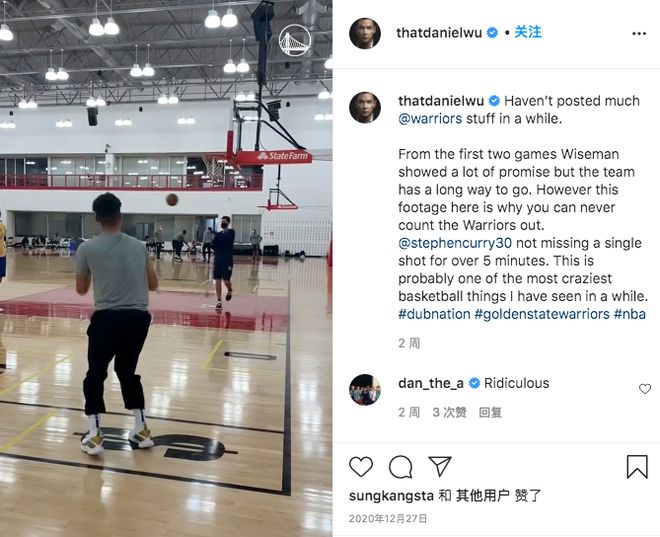
Task: Play the basketball practice video
Action: (166, 268)
